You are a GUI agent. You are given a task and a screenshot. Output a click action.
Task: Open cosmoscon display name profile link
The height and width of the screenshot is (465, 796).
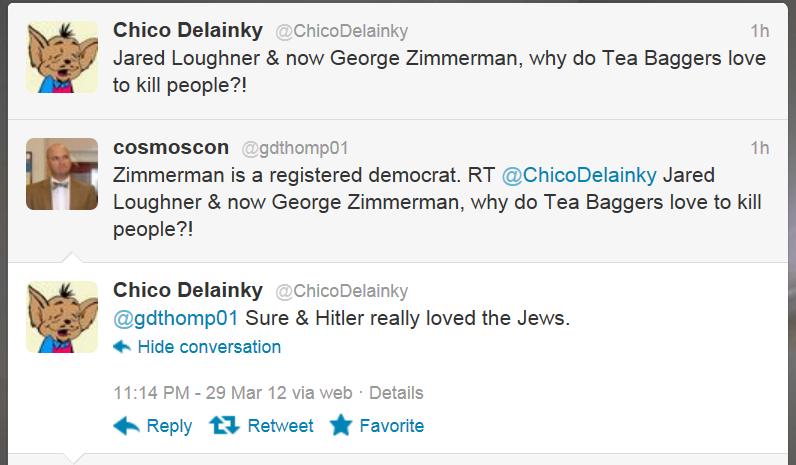(x=171, y=147)
